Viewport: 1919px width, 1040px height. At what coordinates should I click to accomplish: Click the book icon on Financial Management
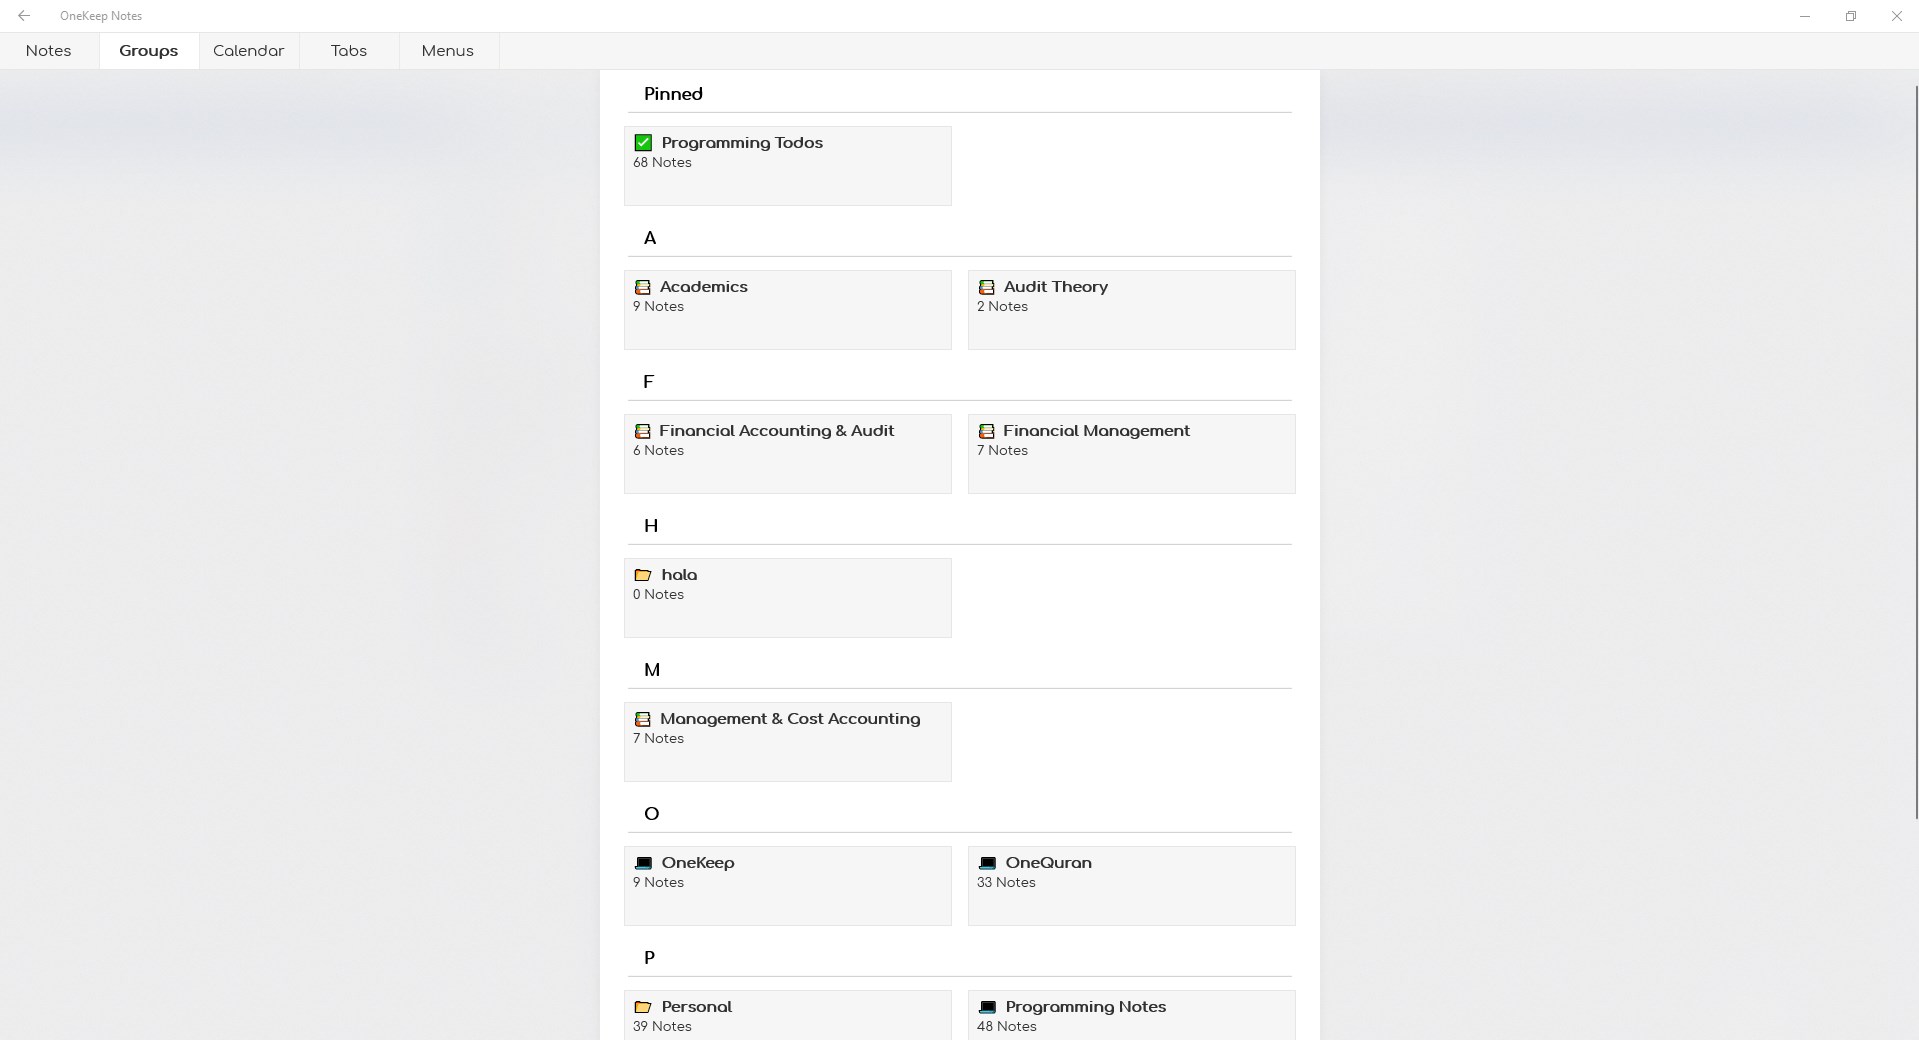coord(987,431)
